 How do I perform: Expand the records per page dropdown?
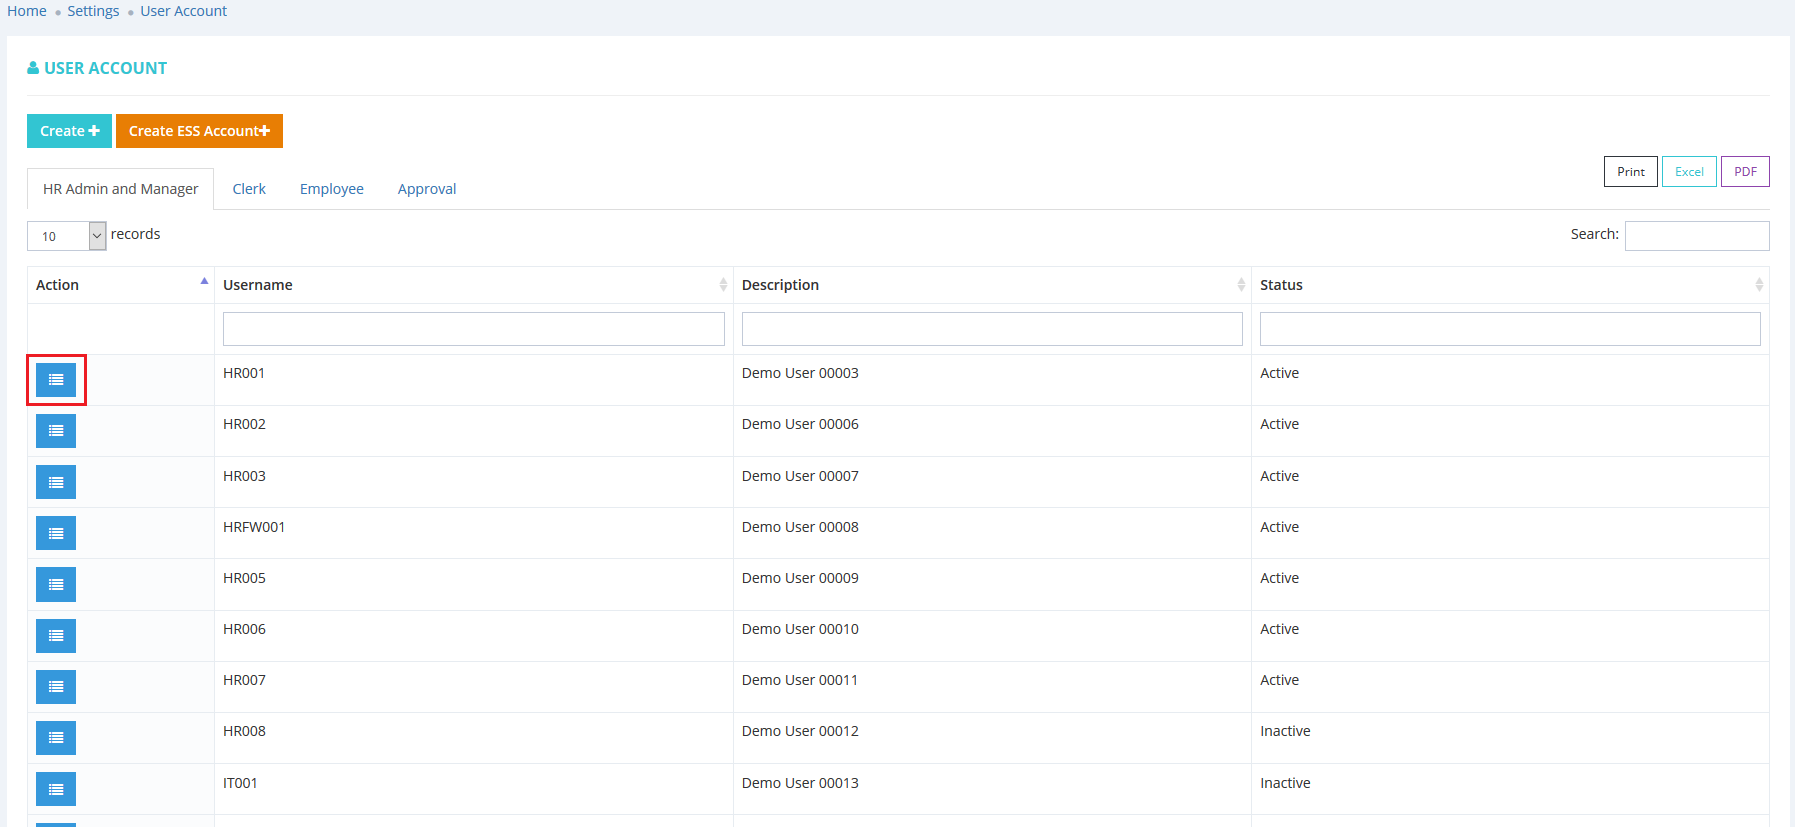[x=66, y=236]
